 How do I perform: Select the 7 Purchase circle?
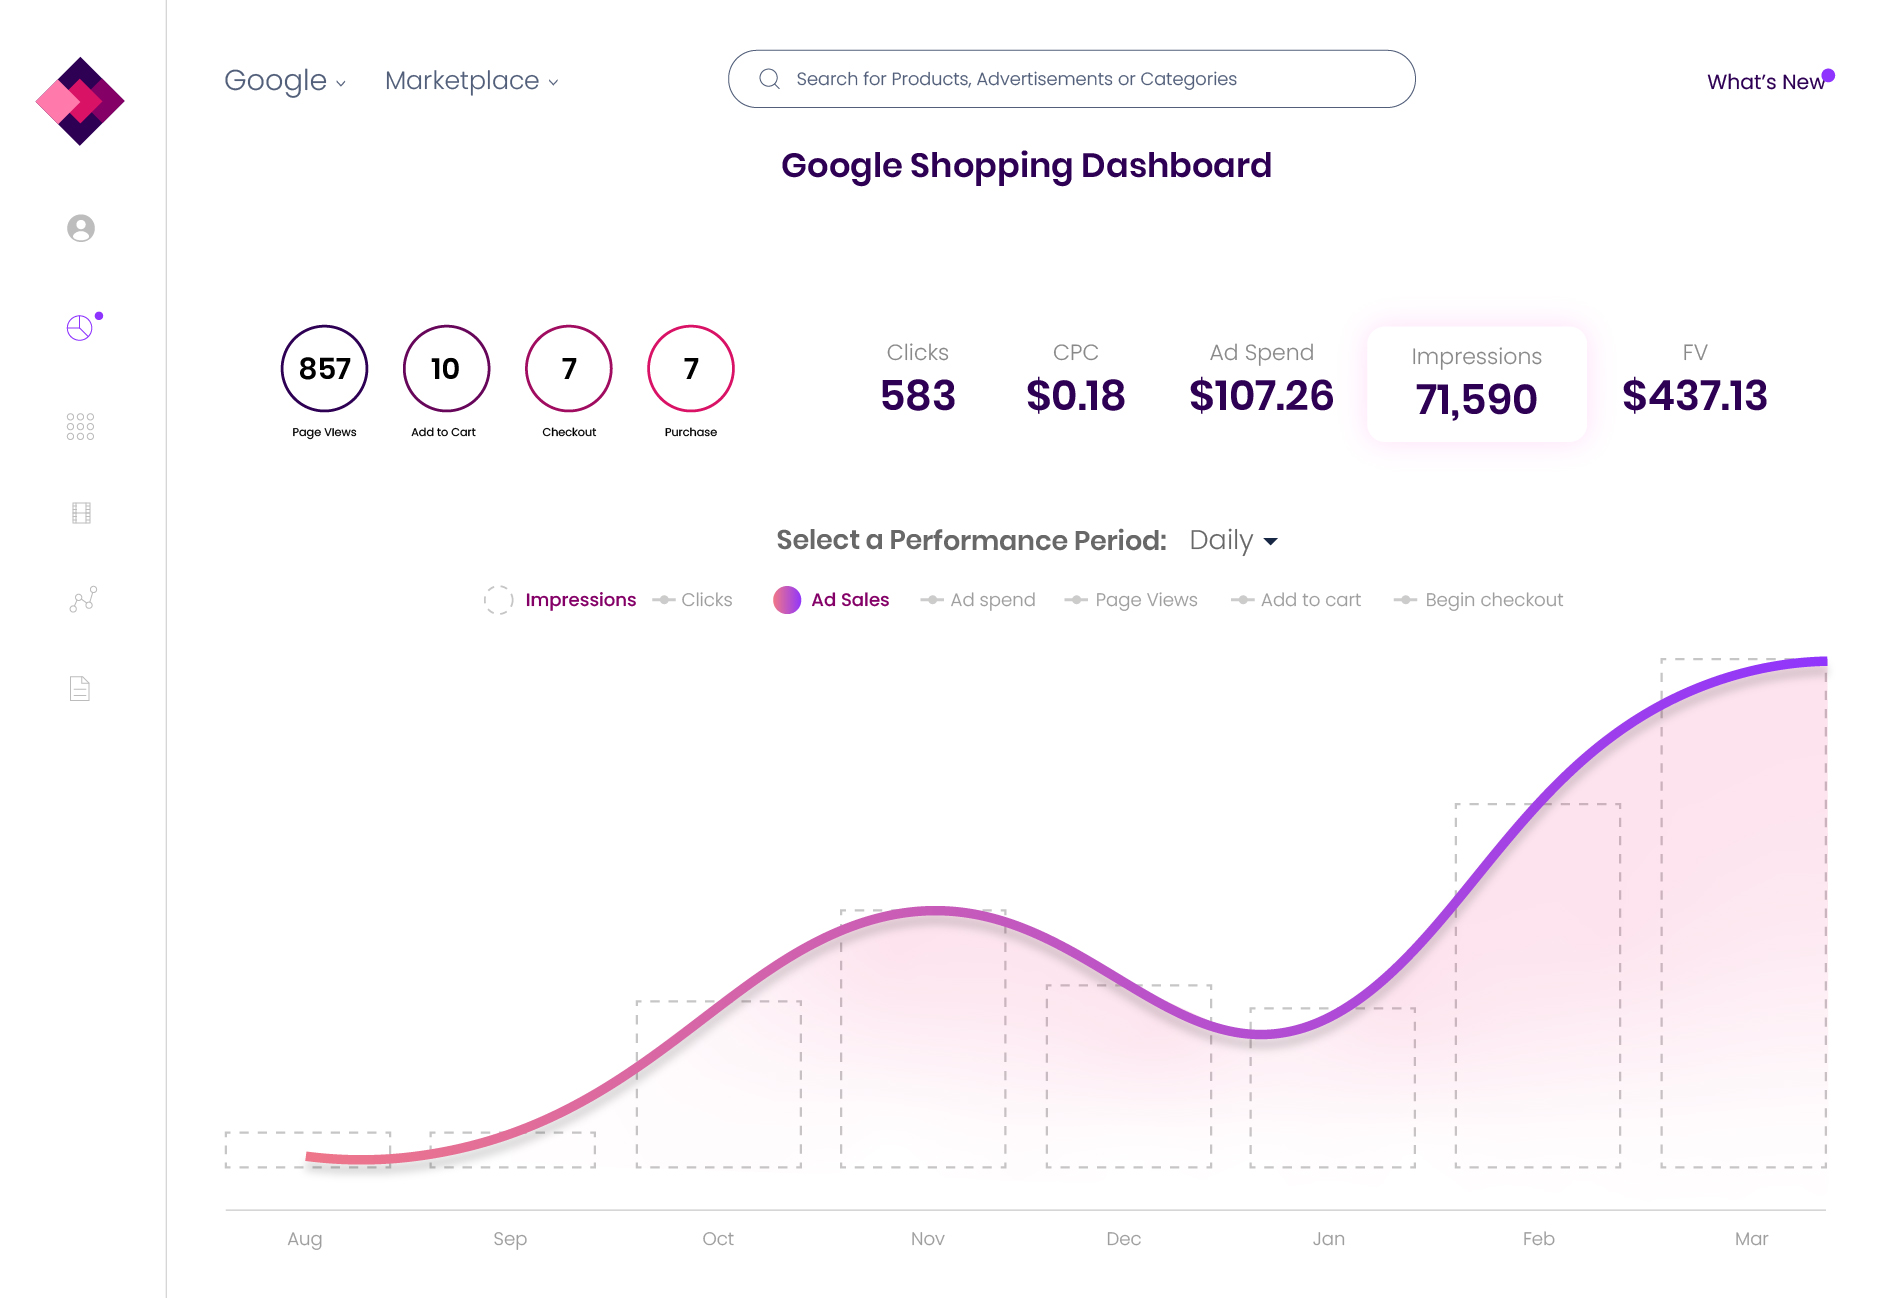tap(691, 369)
